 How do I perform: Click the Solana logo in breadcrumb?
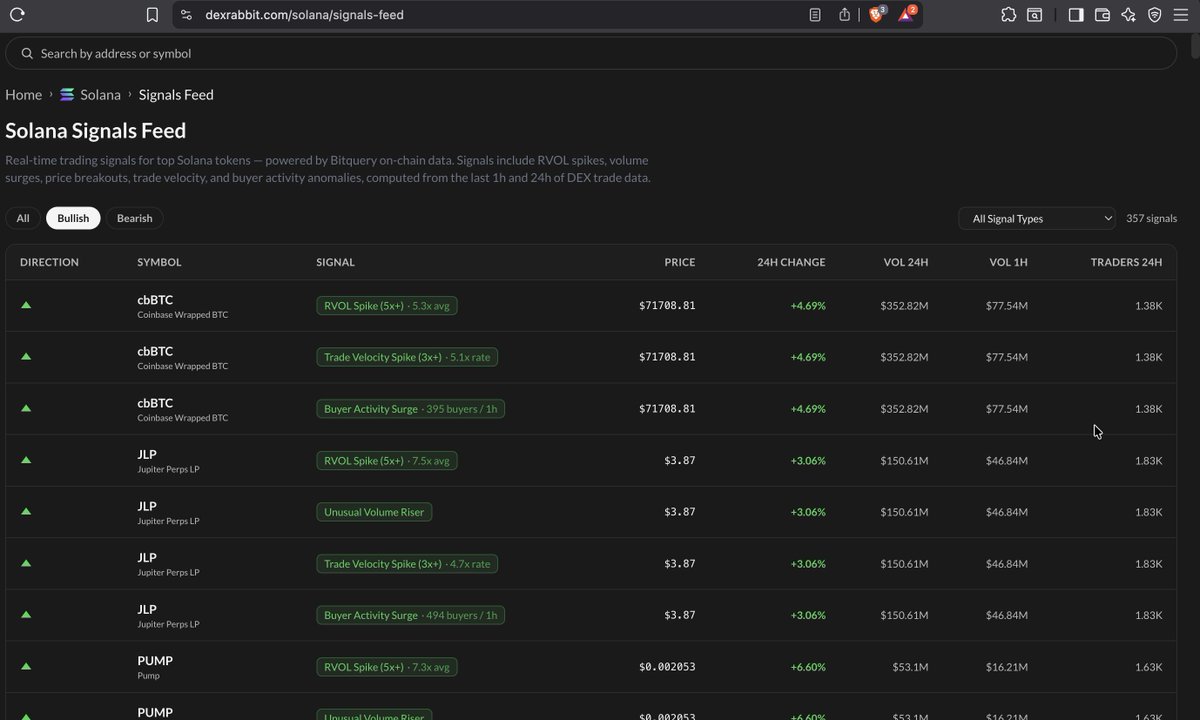click(x=67, y=95)
